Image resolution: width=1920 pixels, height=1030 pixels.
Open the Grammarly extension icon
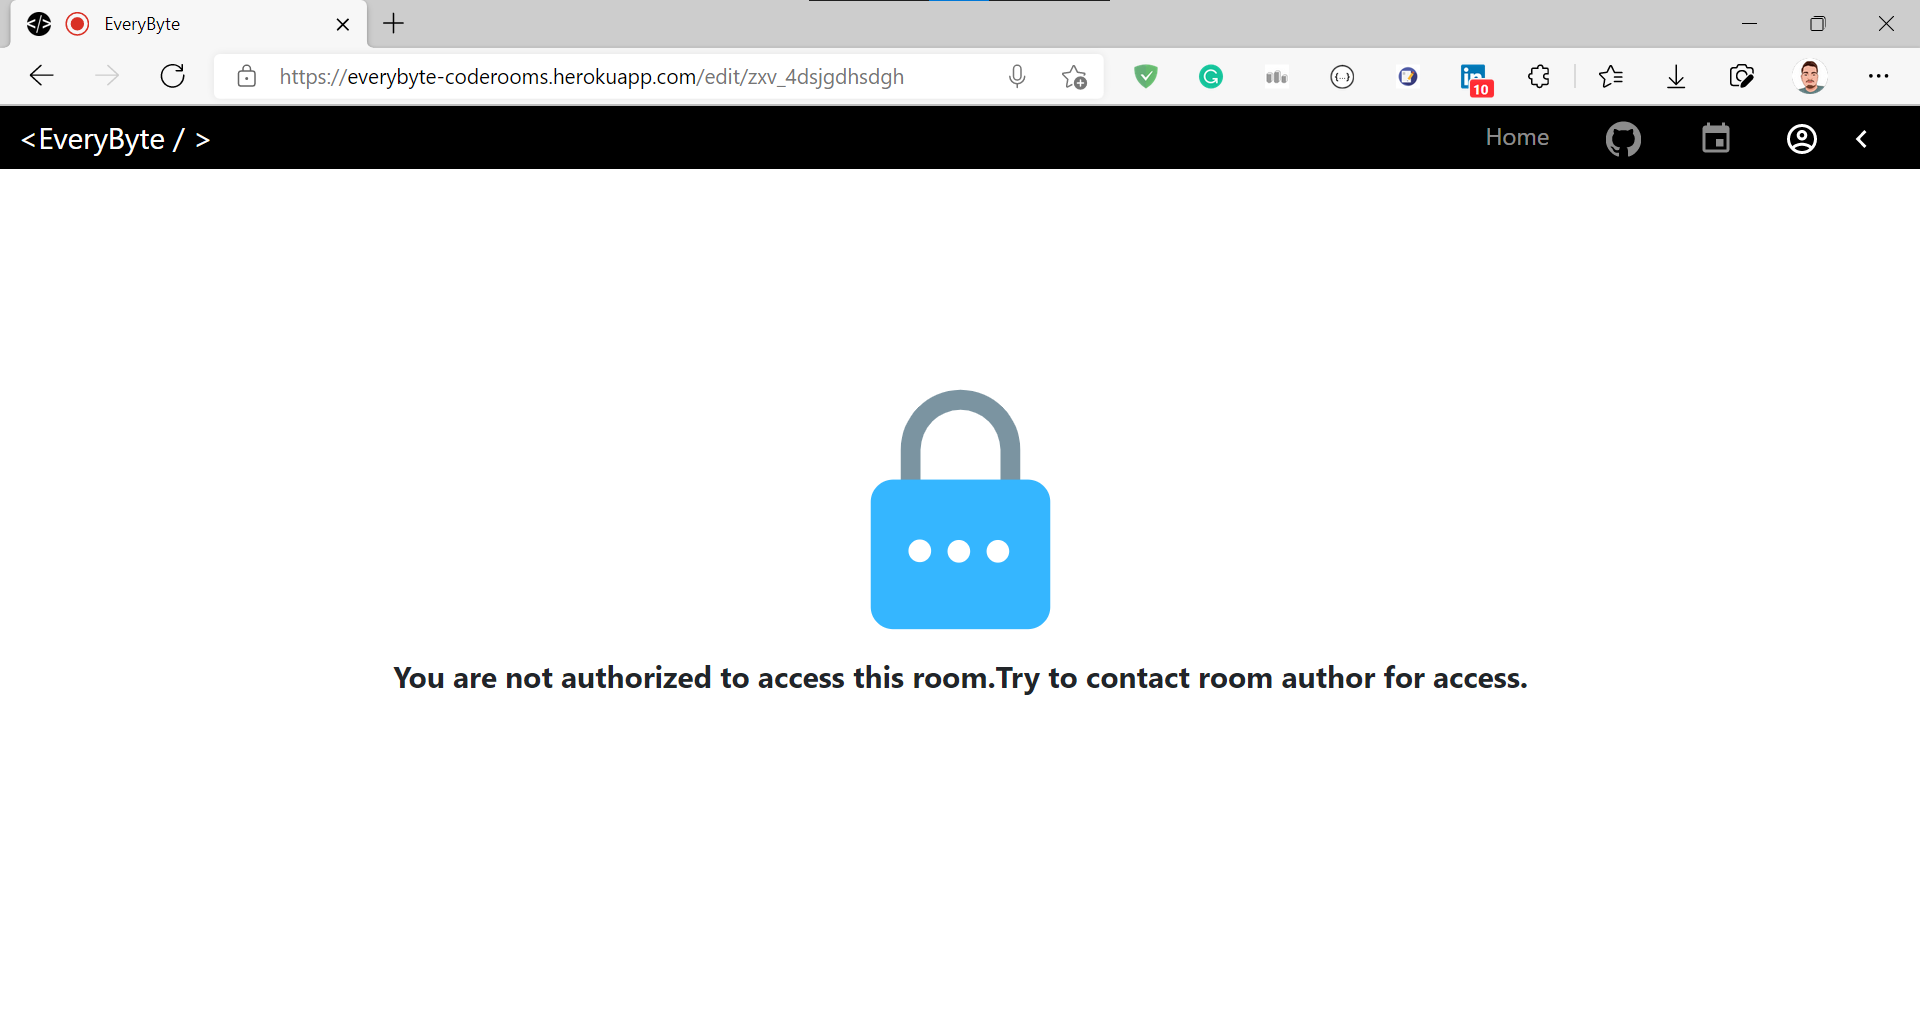(1211, 76)
